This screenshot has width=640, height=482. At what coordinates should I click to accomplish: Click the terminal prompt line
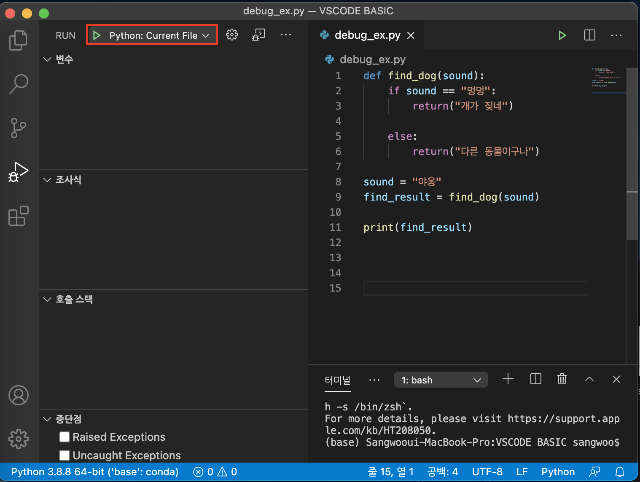pos(472,442)
